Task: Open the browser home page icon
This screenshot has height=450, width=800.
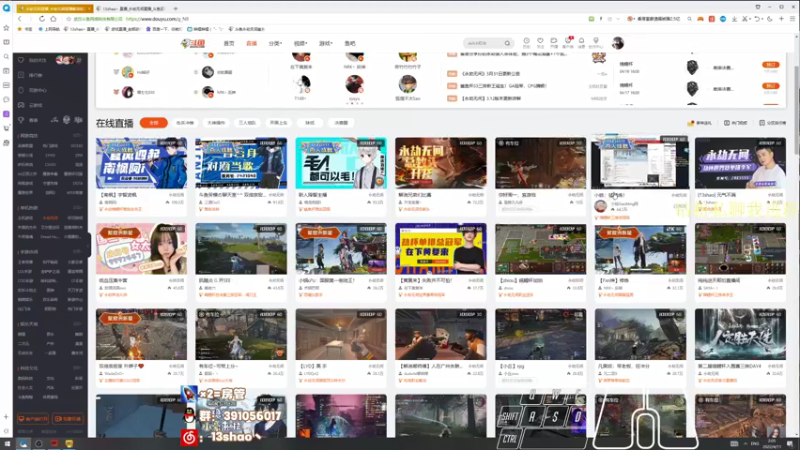Action: point(53,19)
